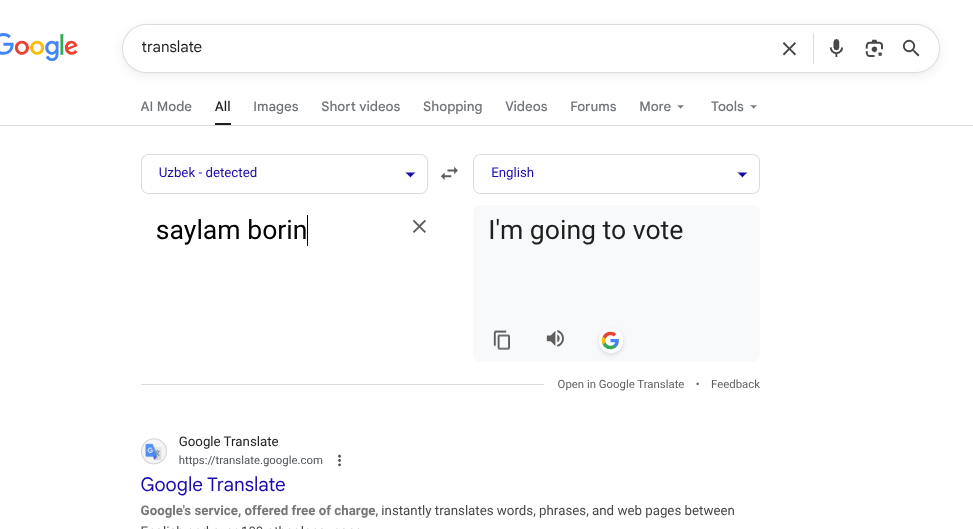The width and height of the screenshot is (973, 529).
Task: Click Open in Google Translate link
Action: 621,384
